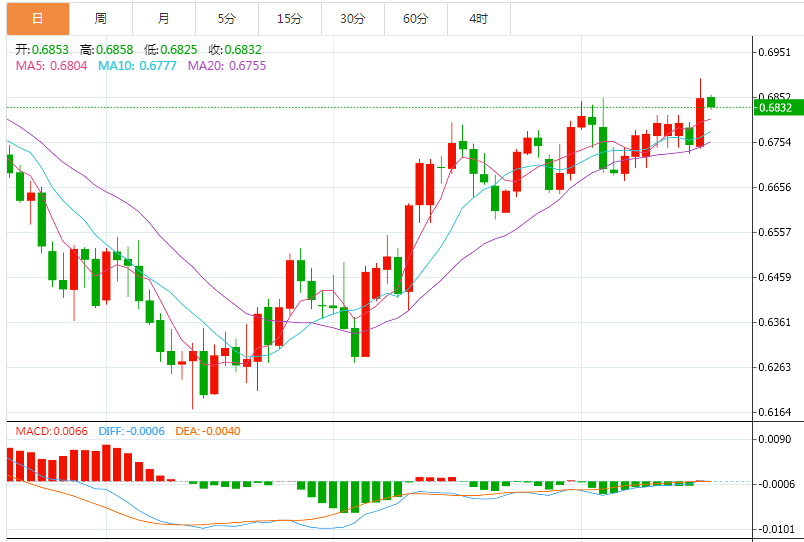Click the DEA:-0.0040 indicator value

(208, 431)
